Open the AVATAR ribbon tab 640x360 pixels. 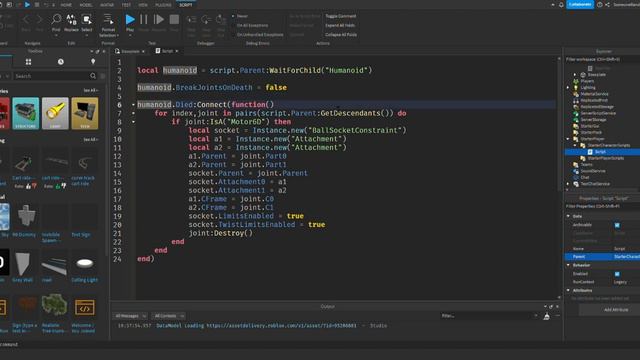click(x=107, y=5)
